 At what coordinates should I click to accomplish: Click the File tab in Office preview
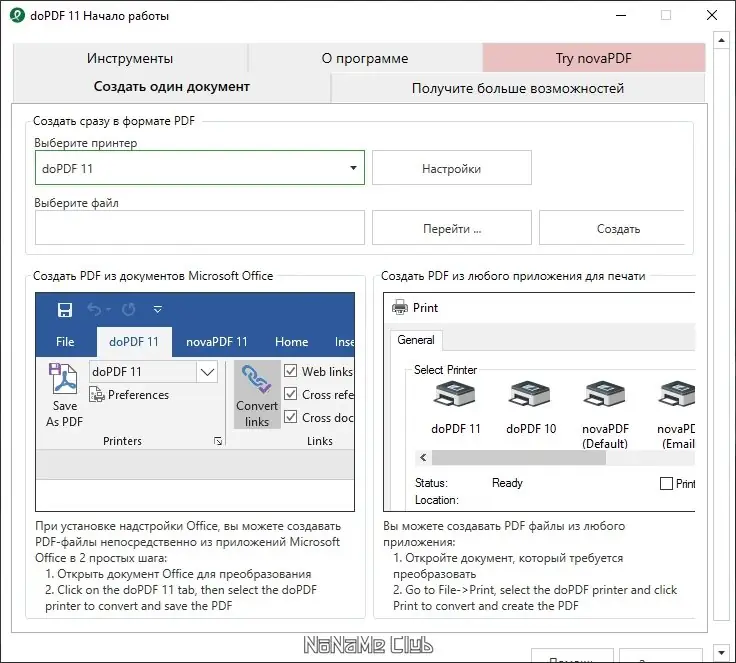point(65,342)
